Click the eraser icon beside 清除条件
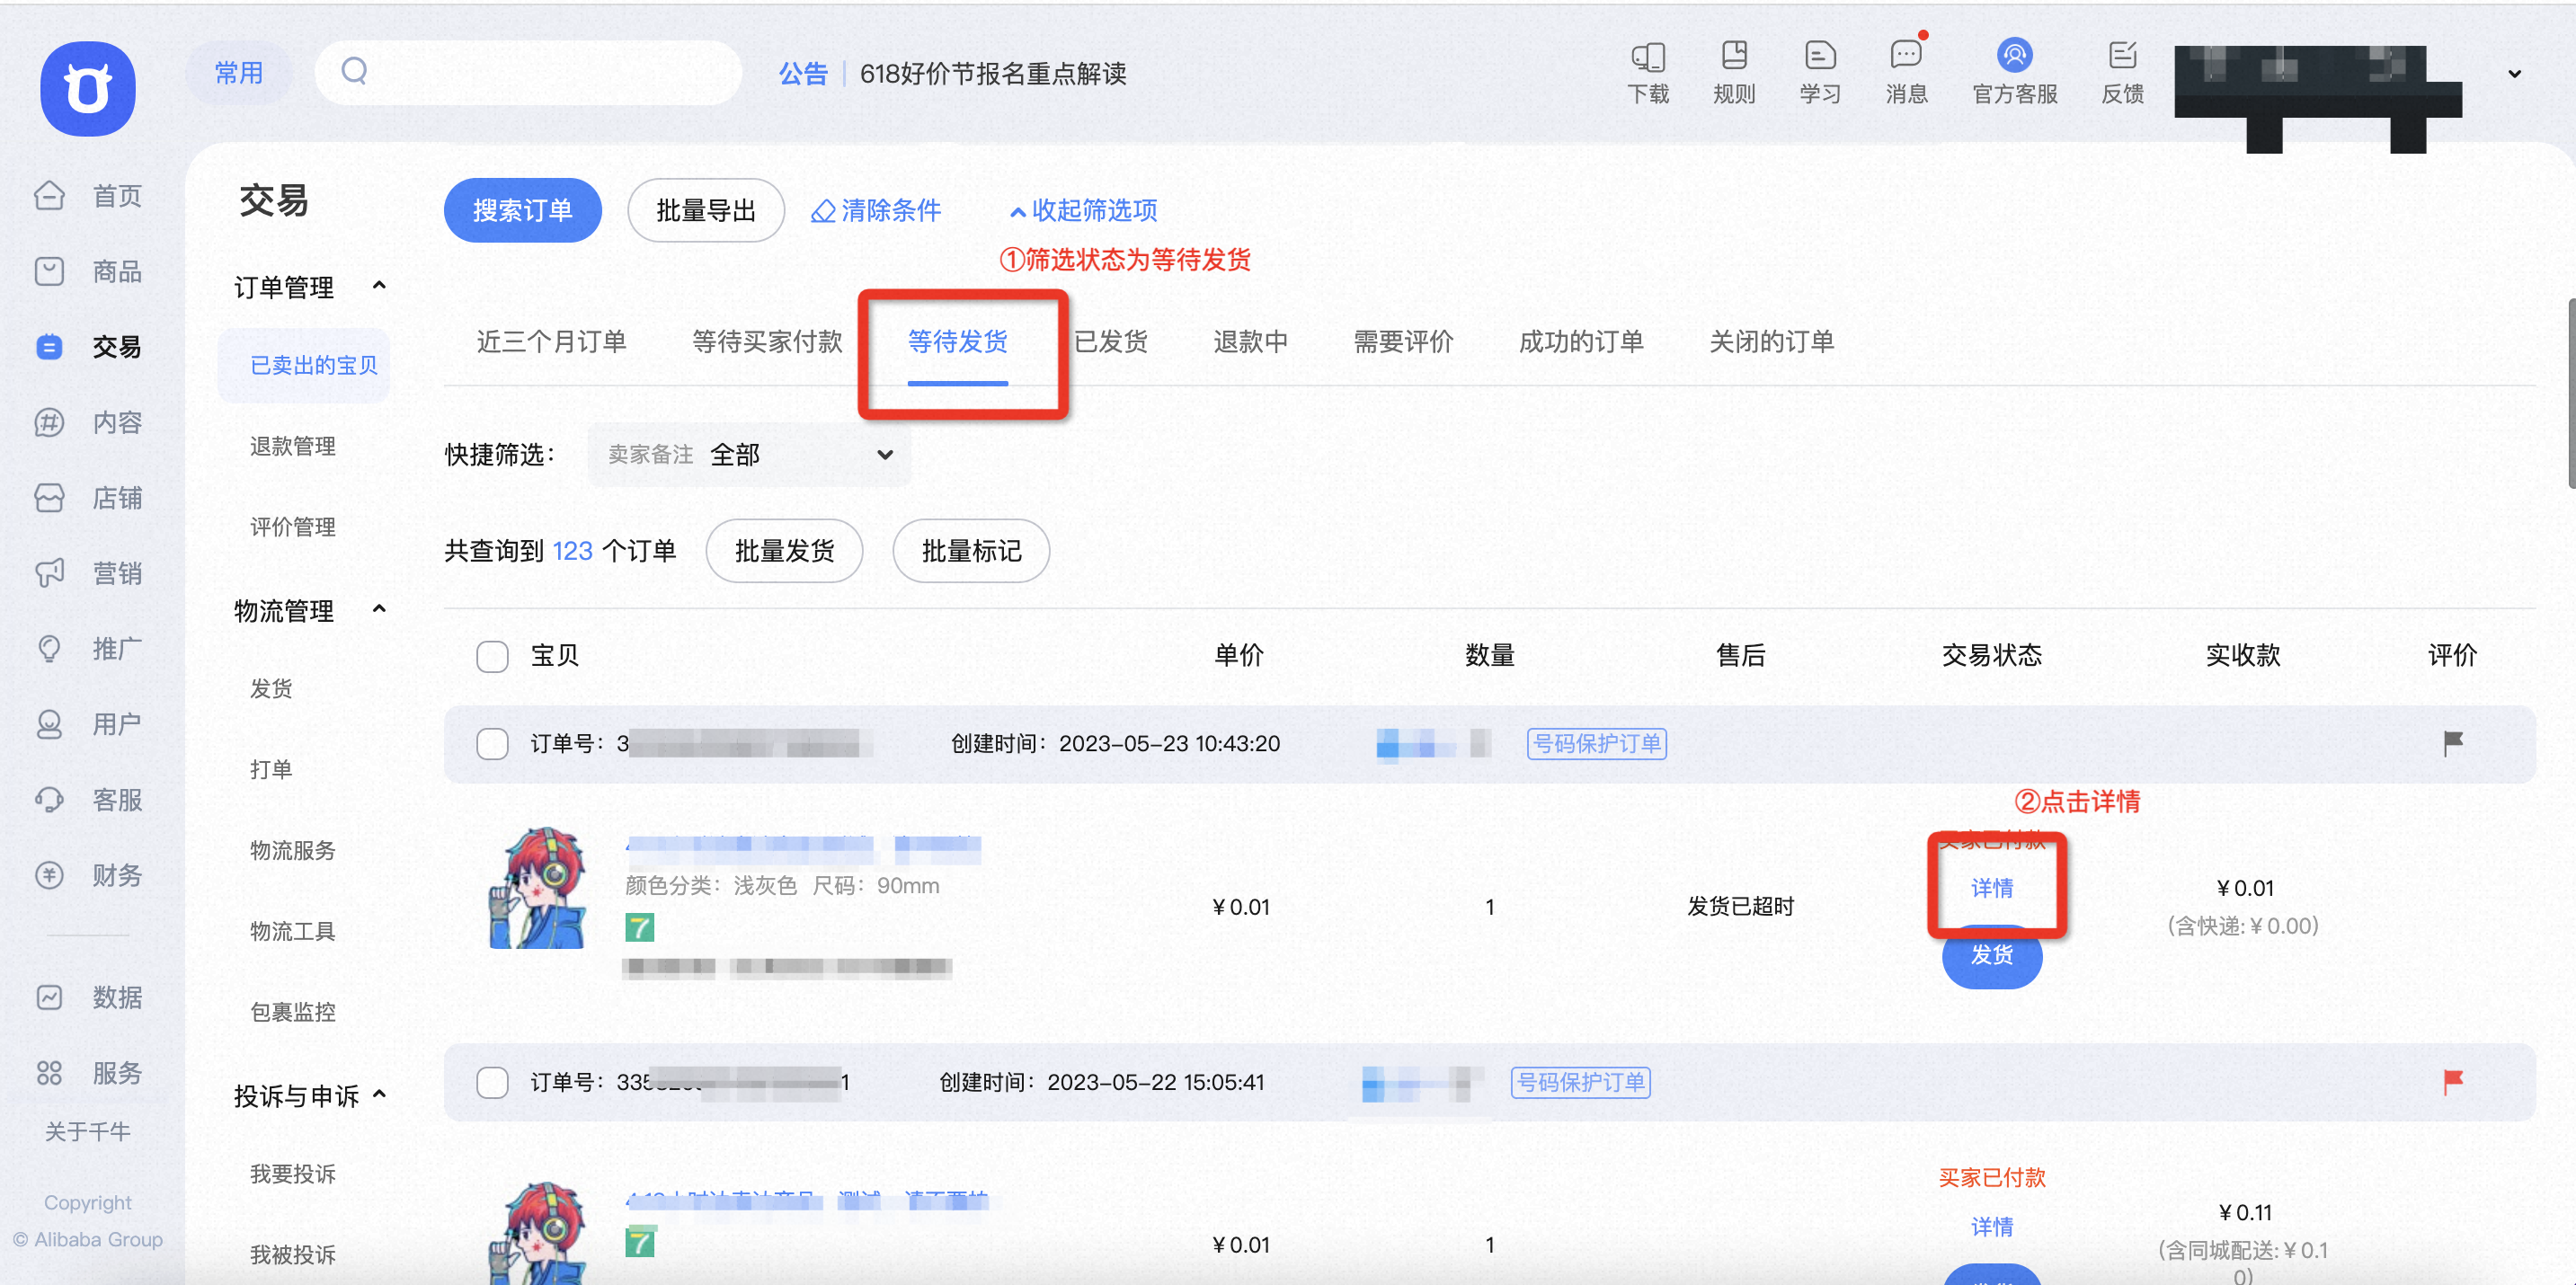This screenshot has width=2576, height=1285. pos(823,211)
